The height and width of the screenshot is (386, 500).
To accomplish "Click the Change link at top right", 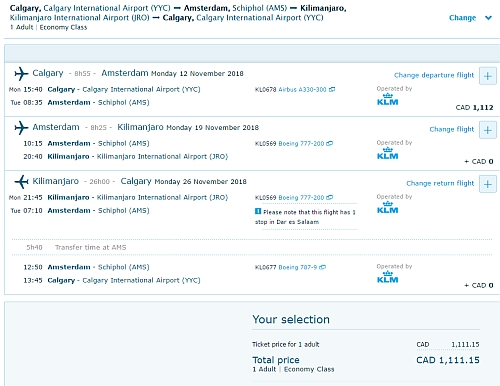I will [x=462, y=18].
